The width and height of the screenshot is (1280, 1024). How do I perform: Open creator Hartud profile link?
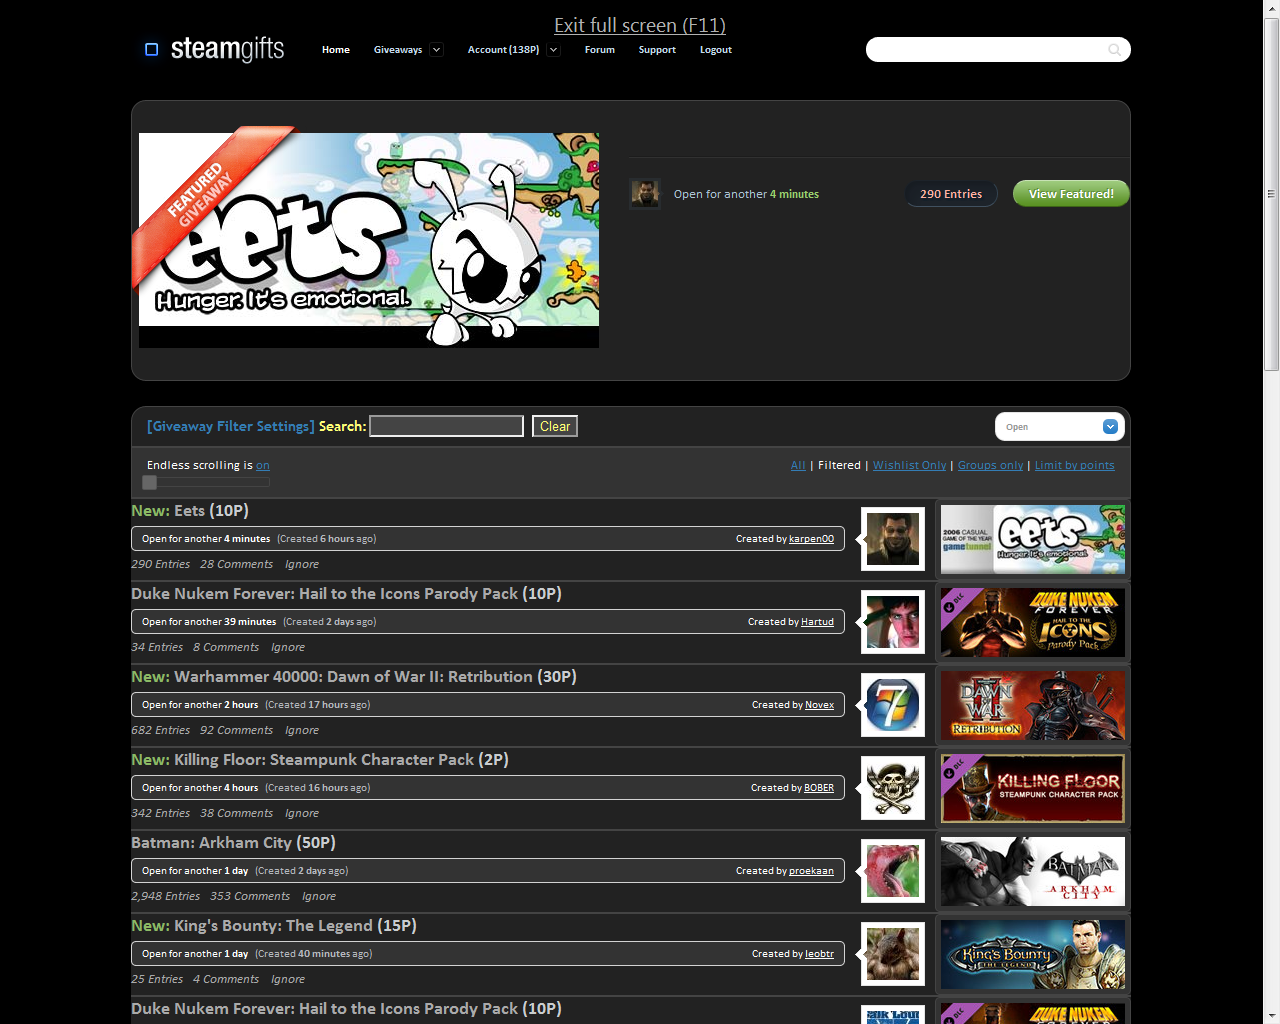817,622
